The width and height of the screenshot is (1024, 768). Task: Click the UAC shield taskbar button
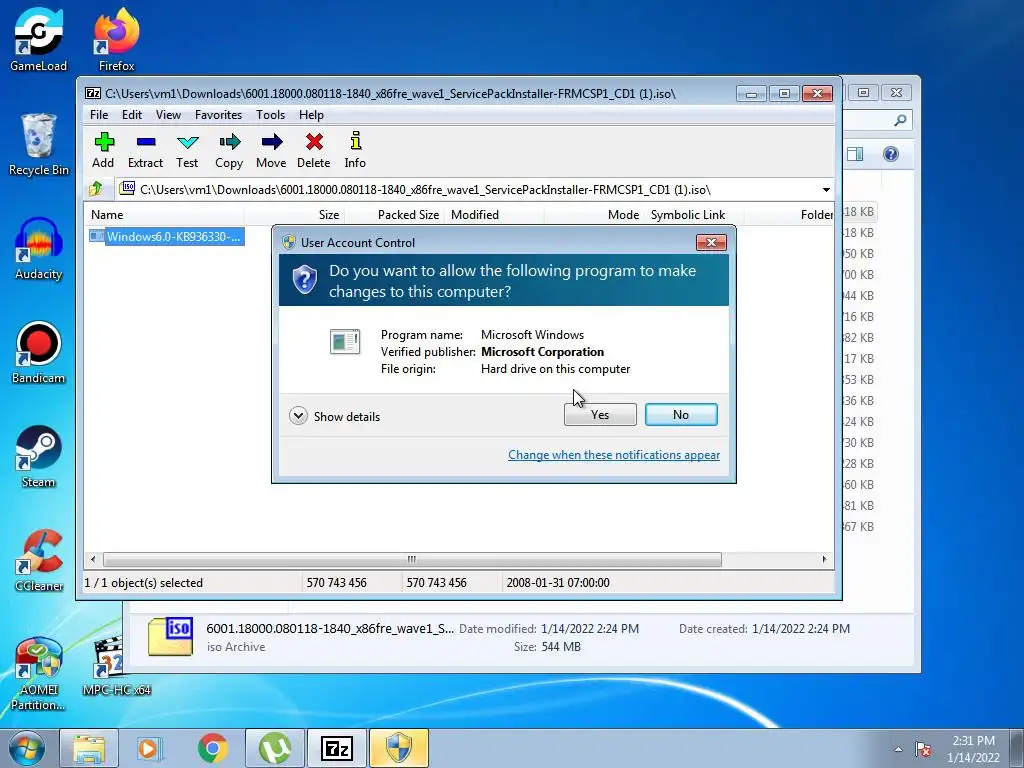click(399, 748)
